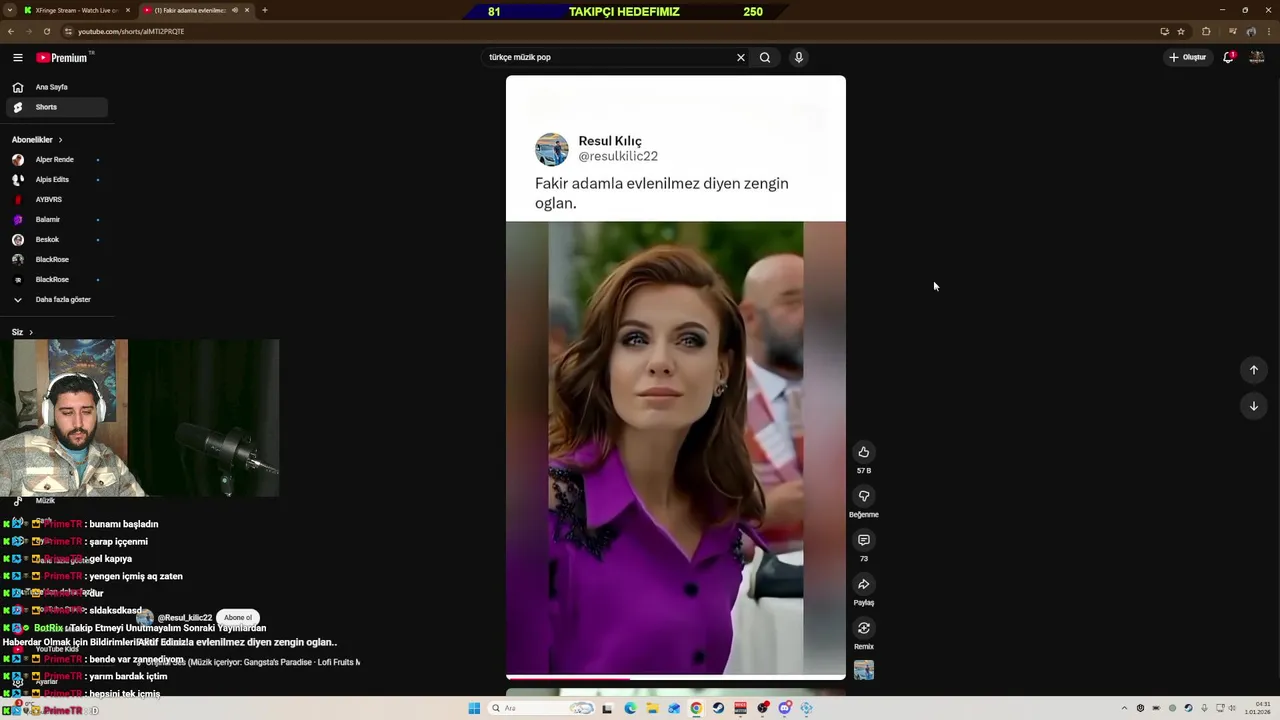The height and width of the screenshot is (720, 1280).
Task: Select Shorts in the sidebar
Action: coord(56,107)
